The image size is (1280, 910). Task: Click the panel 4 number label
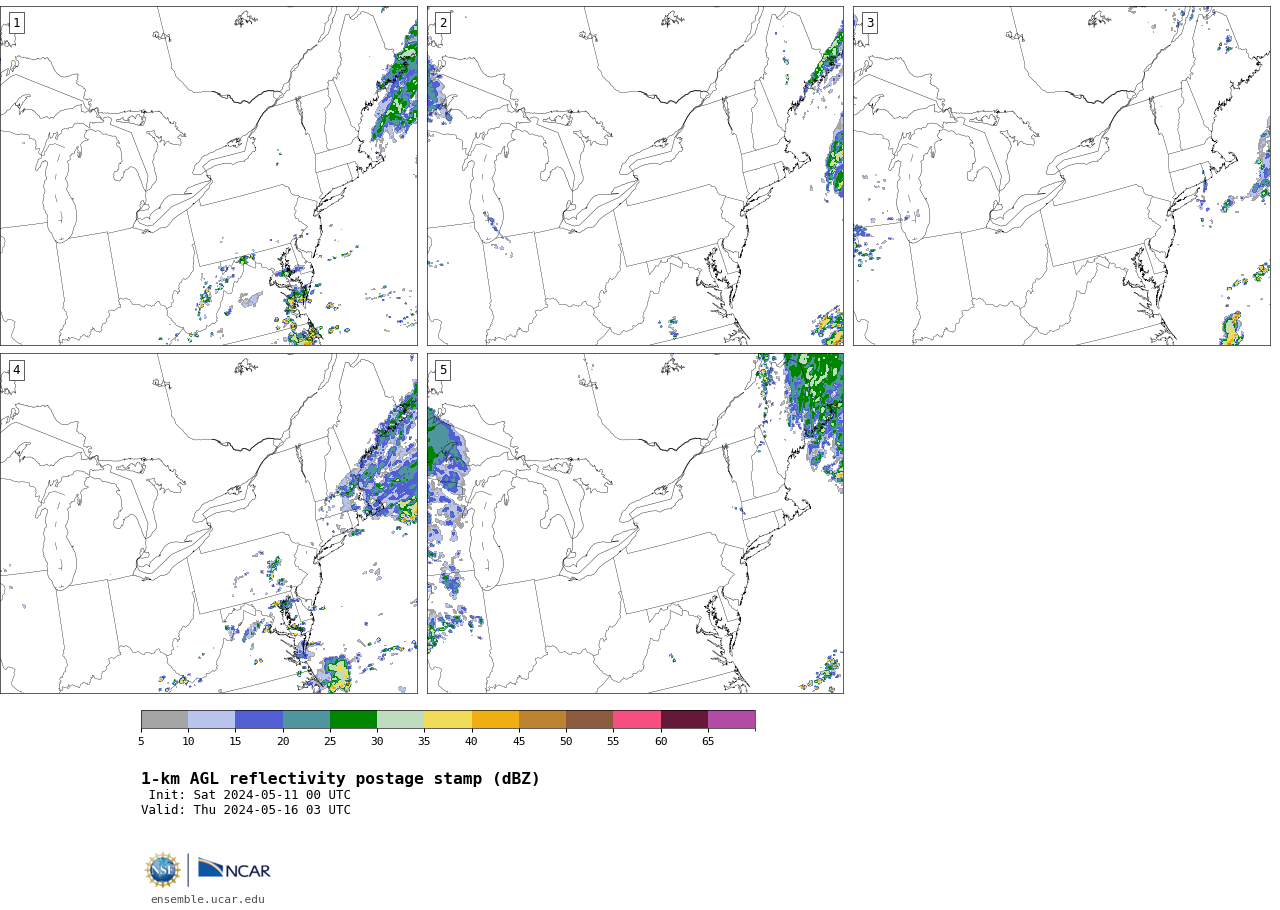(16, 370)
